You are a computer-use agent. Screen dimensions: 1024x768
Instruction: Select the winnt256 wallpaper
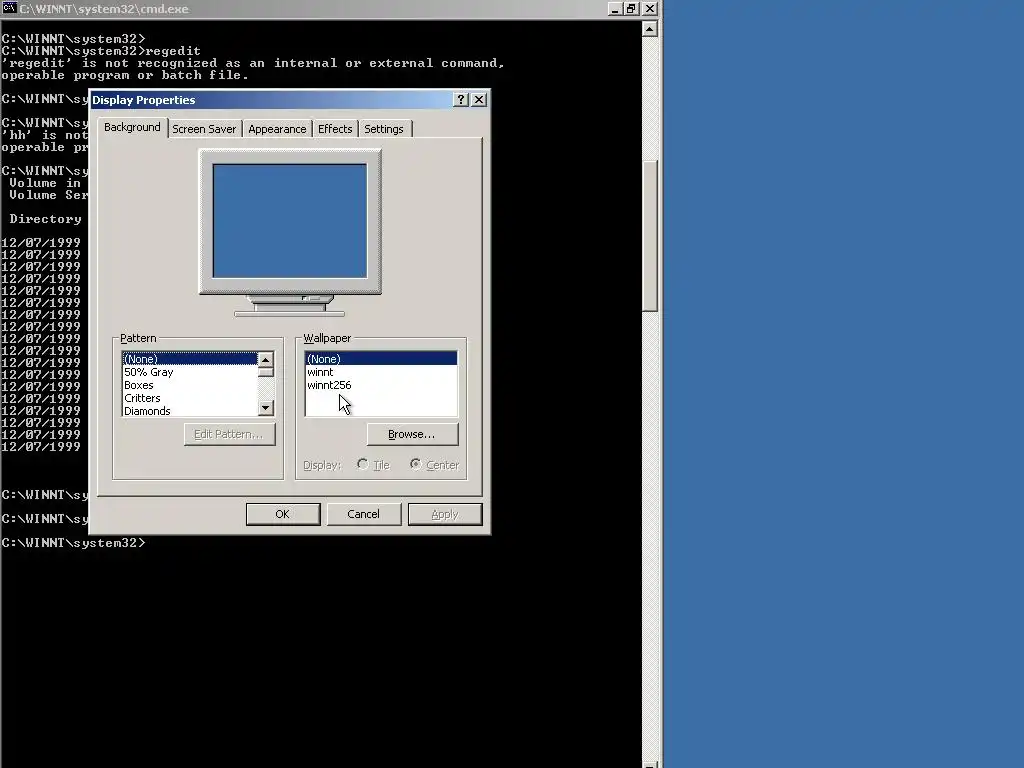point(381,385)
